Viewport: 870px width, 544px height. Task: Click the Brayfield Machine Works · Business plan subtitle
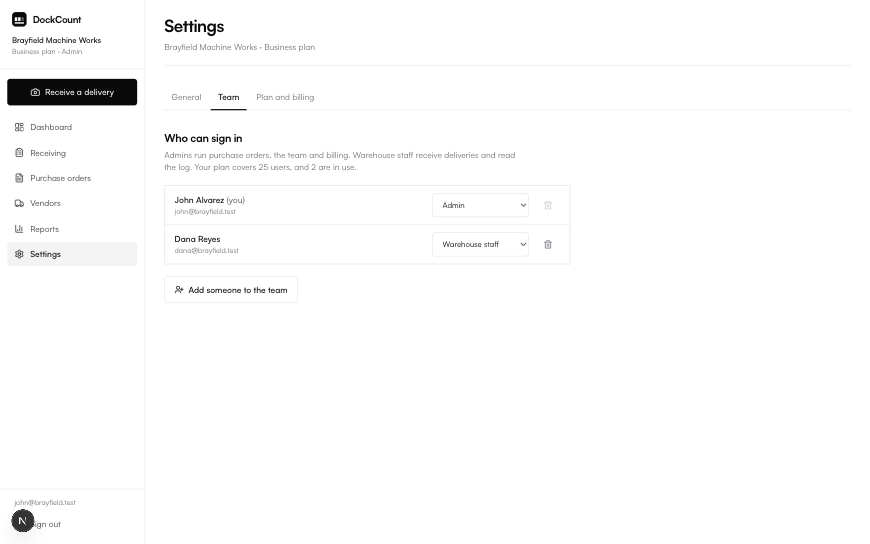(x=240, y=47)
